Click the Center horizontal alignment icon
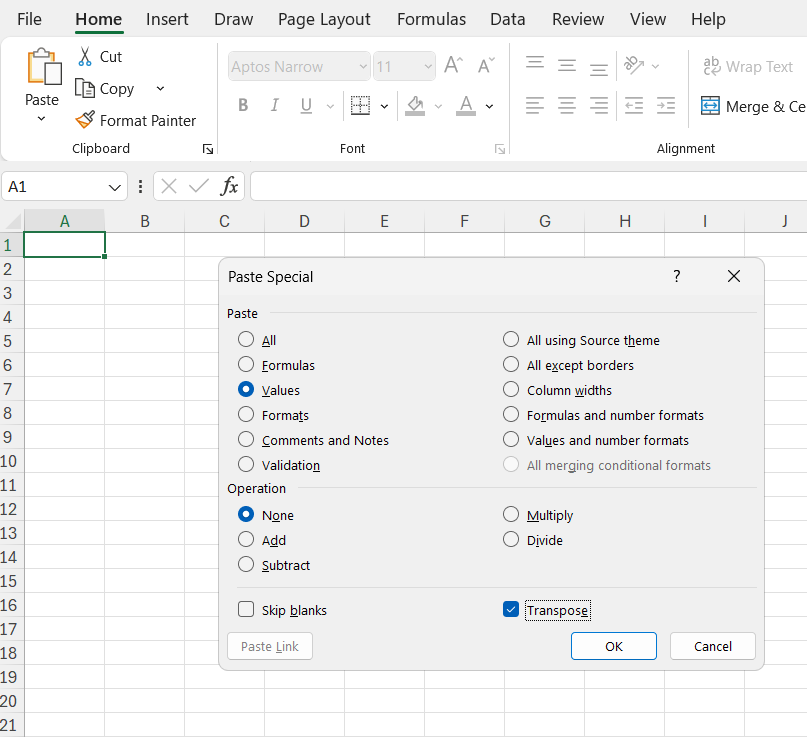 tap(567, 106)
